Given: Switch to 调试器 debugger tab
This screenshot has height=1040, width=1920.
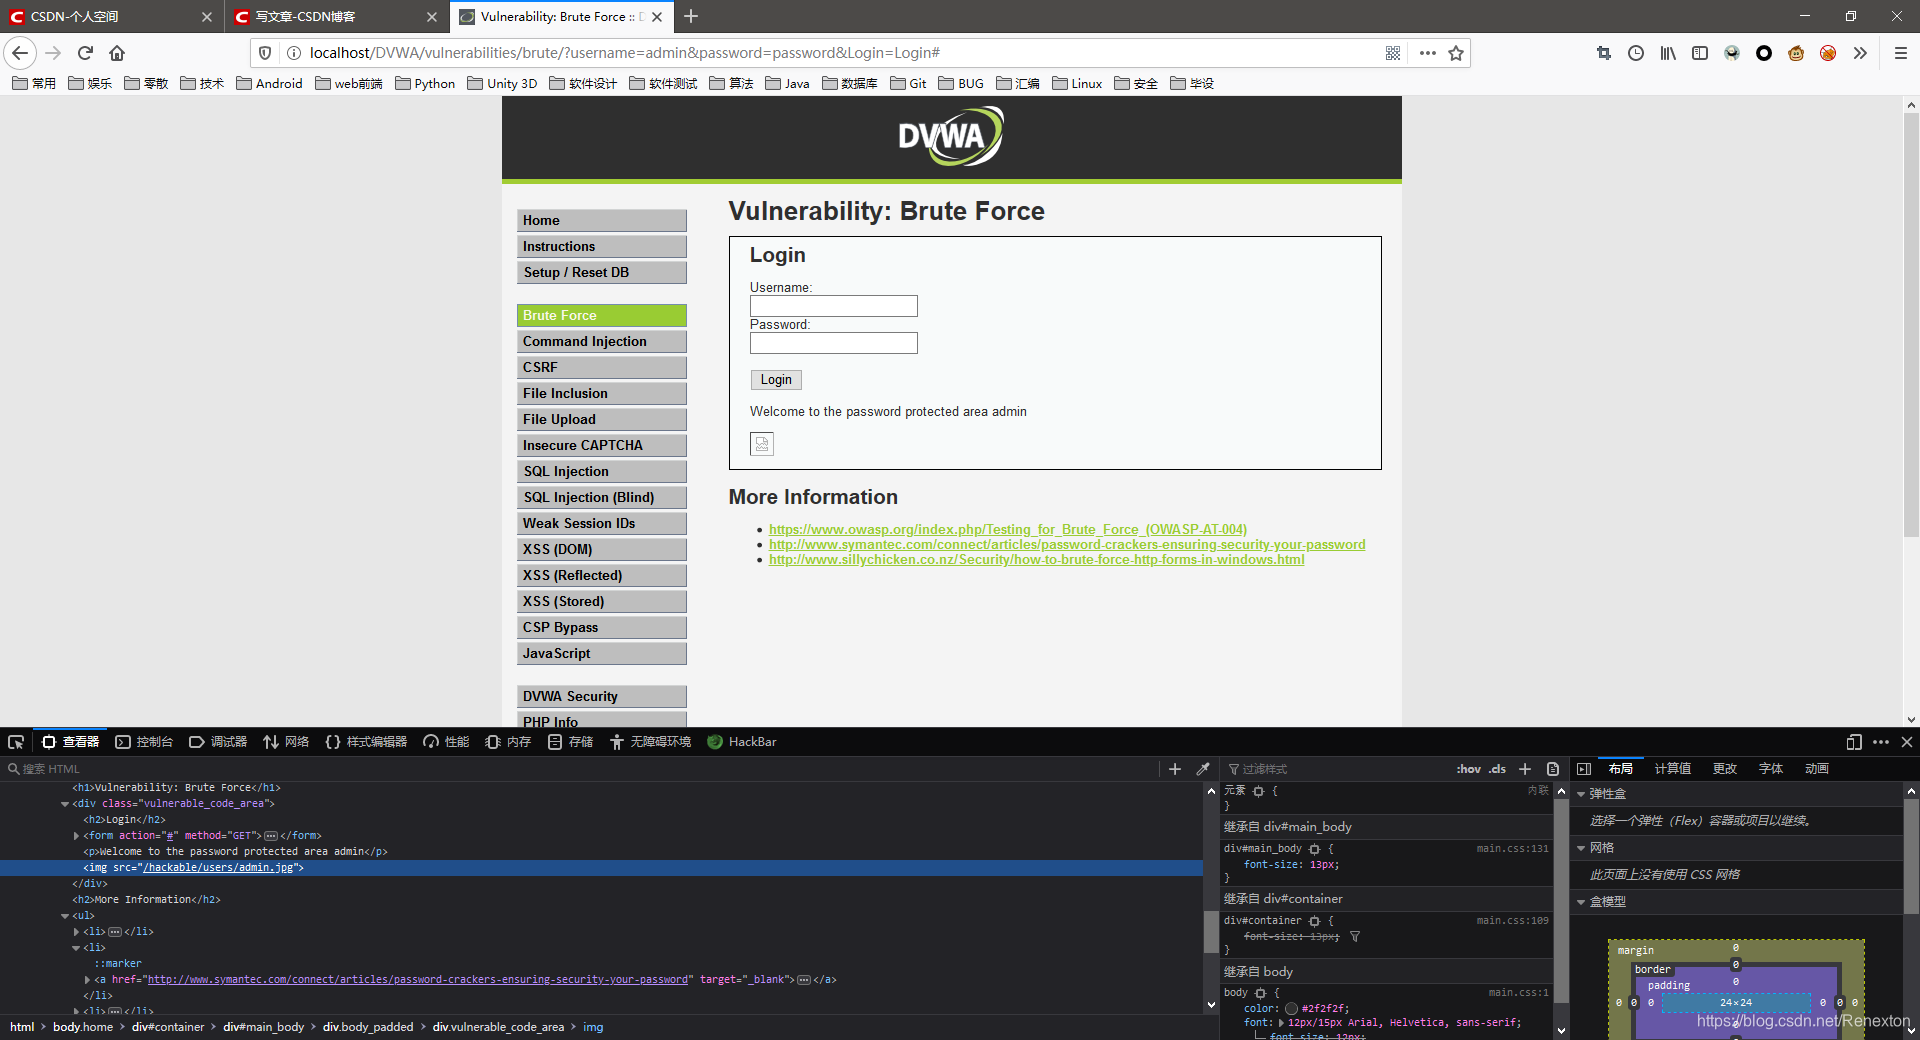Looking at the screenshot, I should pos(218,742).
